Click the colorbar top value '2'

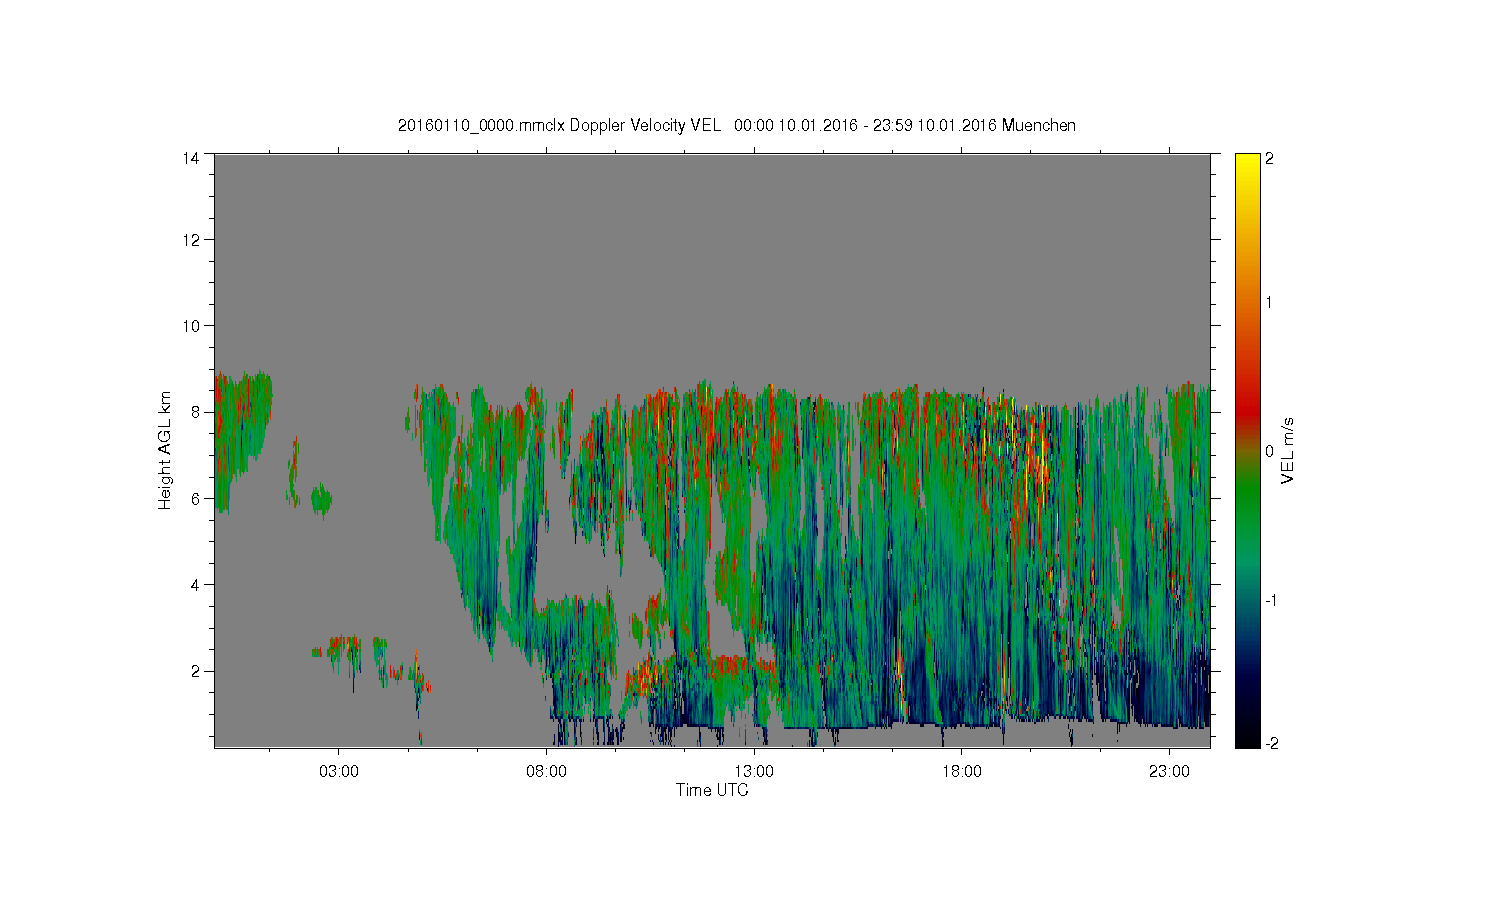(x=1270, y=159)
